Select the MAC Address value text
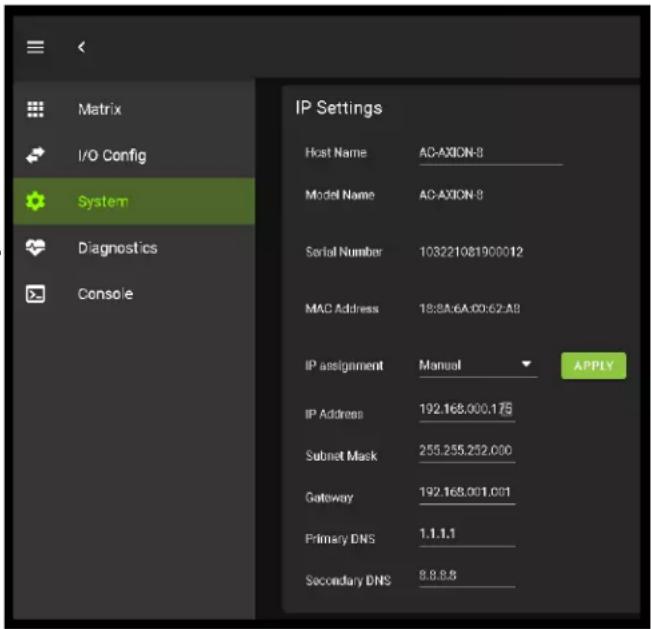651x629 pixels. (470, 308)
